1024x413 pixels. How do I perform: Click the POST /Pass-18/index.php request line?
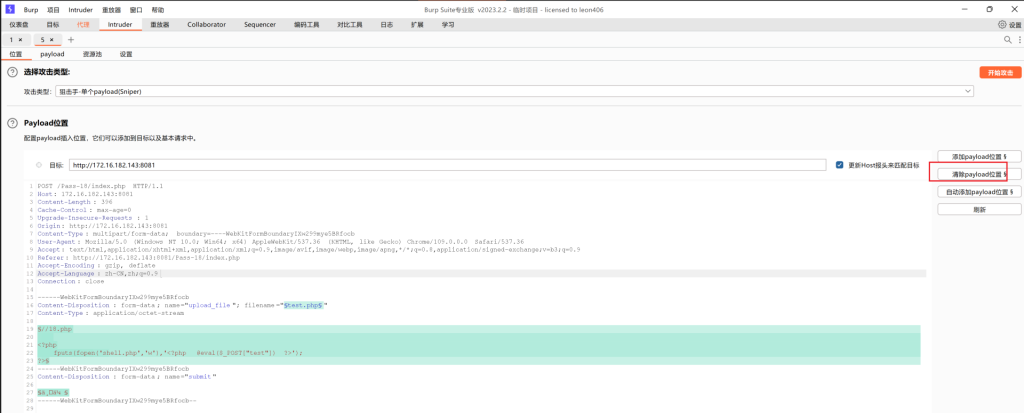tap(100, 186)
